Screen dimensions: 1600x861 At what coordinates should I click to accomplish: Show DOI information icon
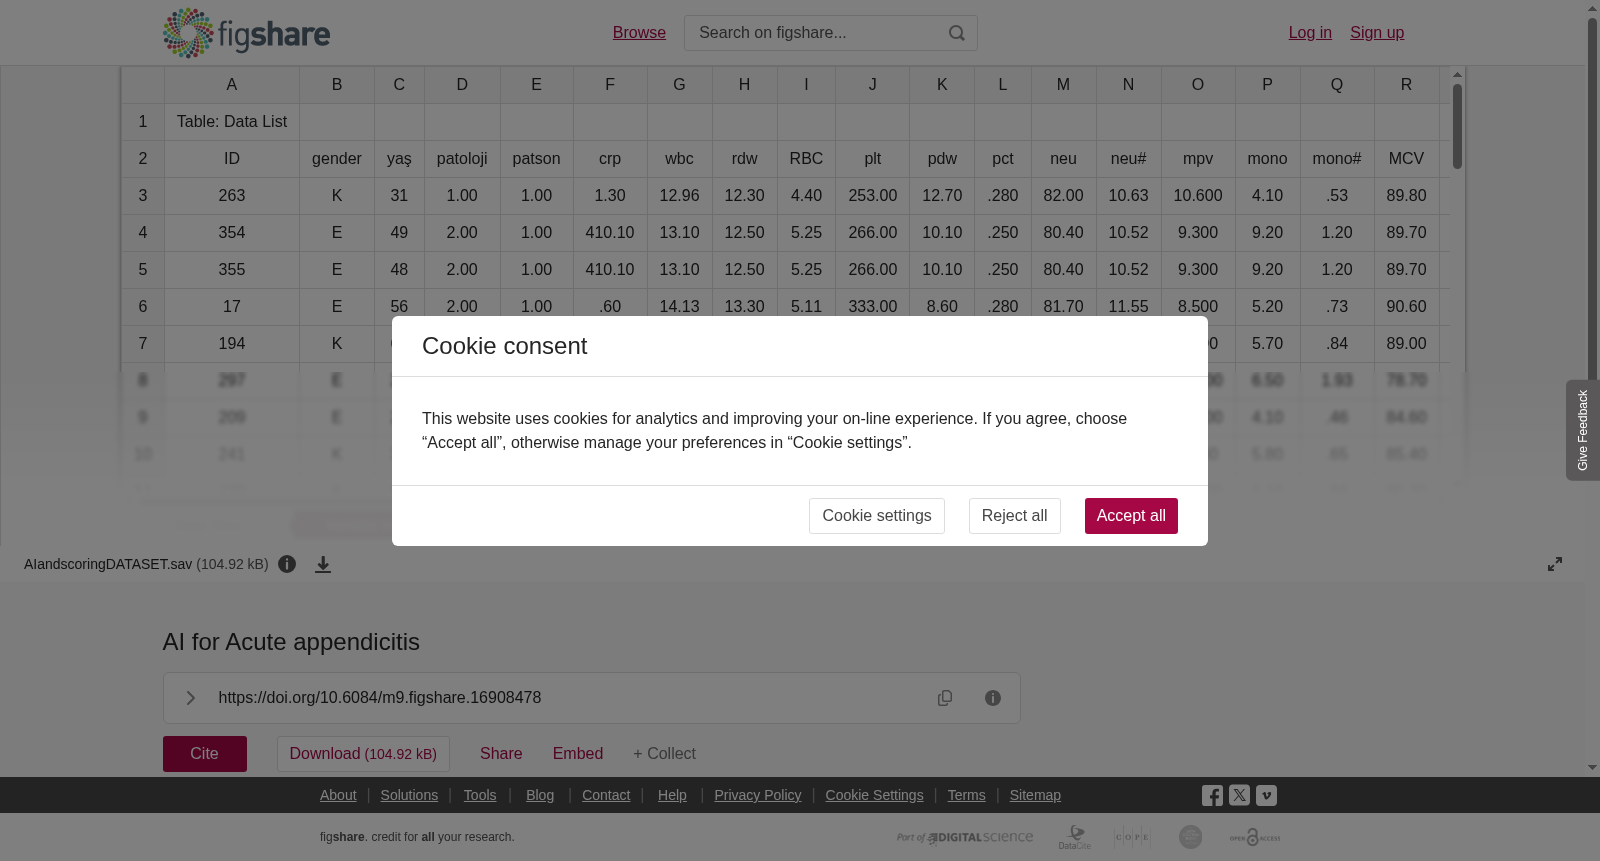(x=993, y=698)
